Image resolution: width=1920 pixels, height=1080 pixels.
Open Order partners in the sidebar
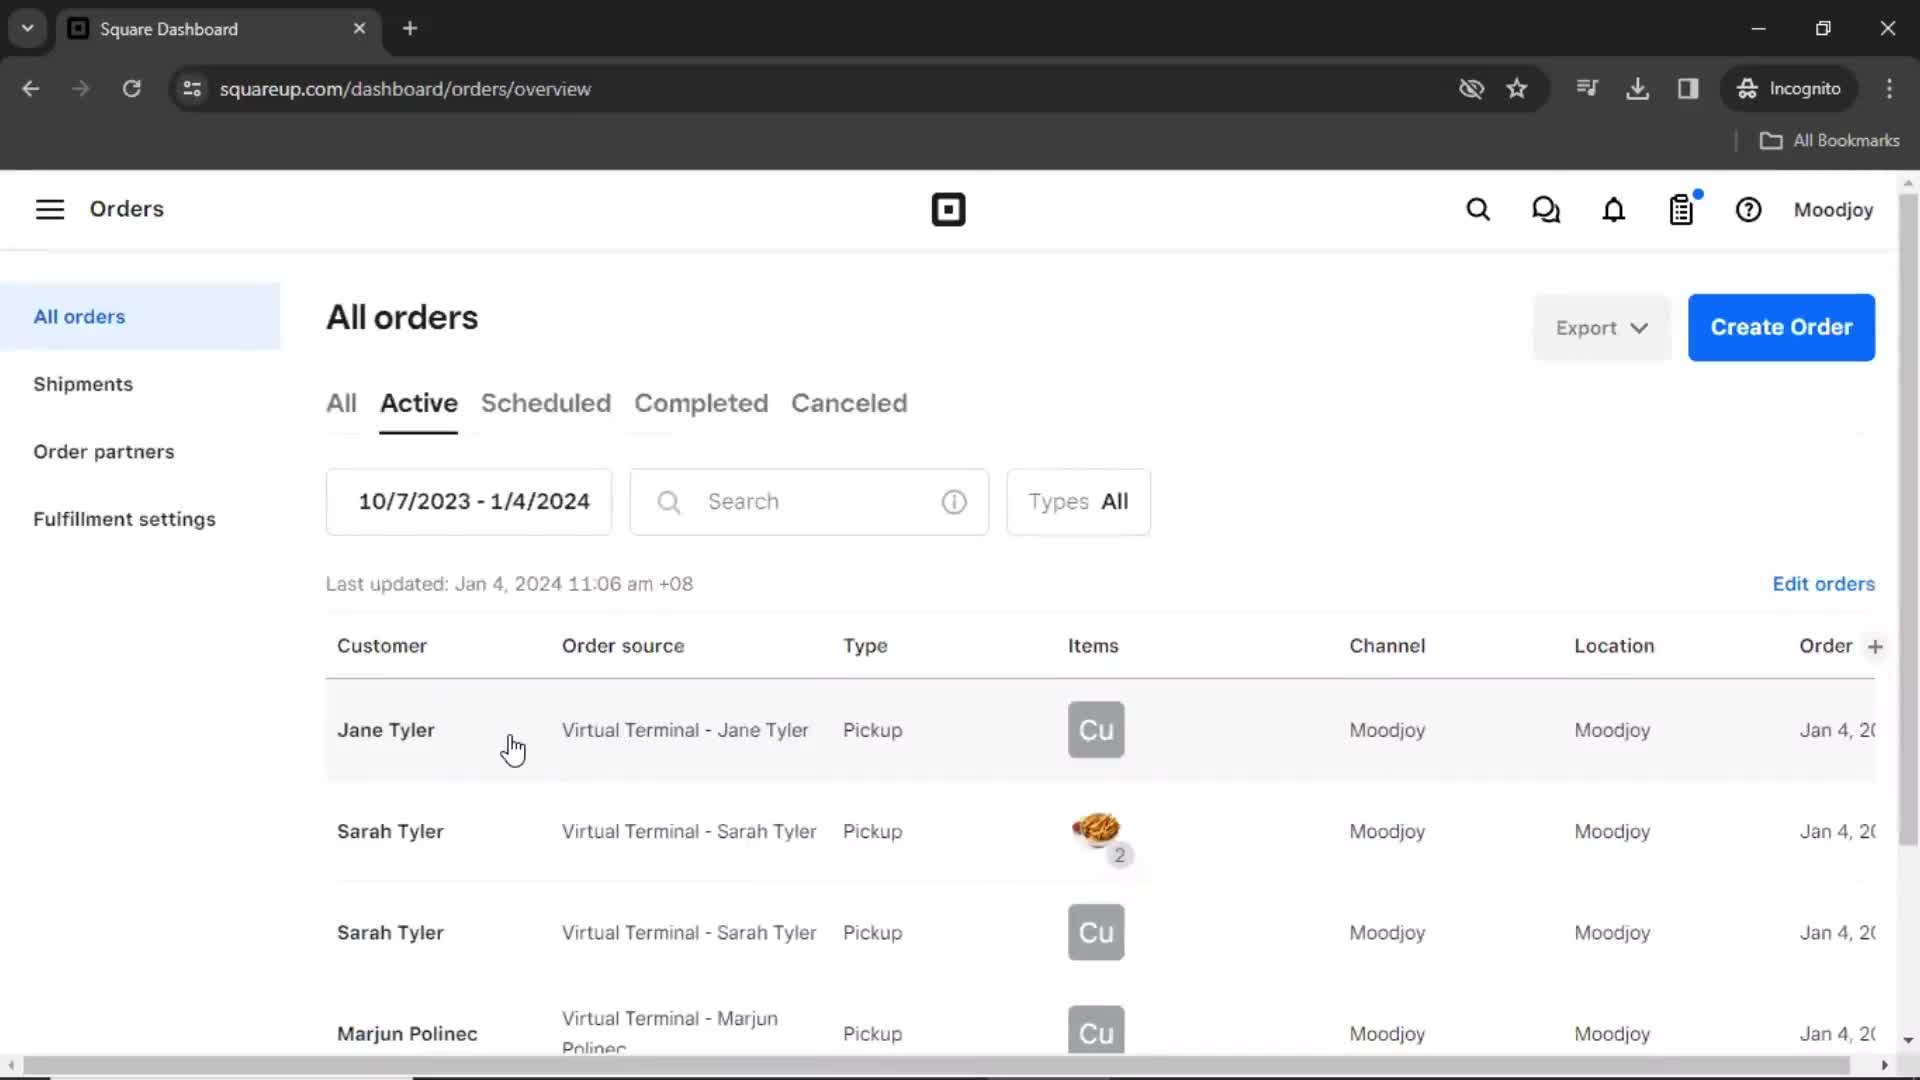pos(104,452)
